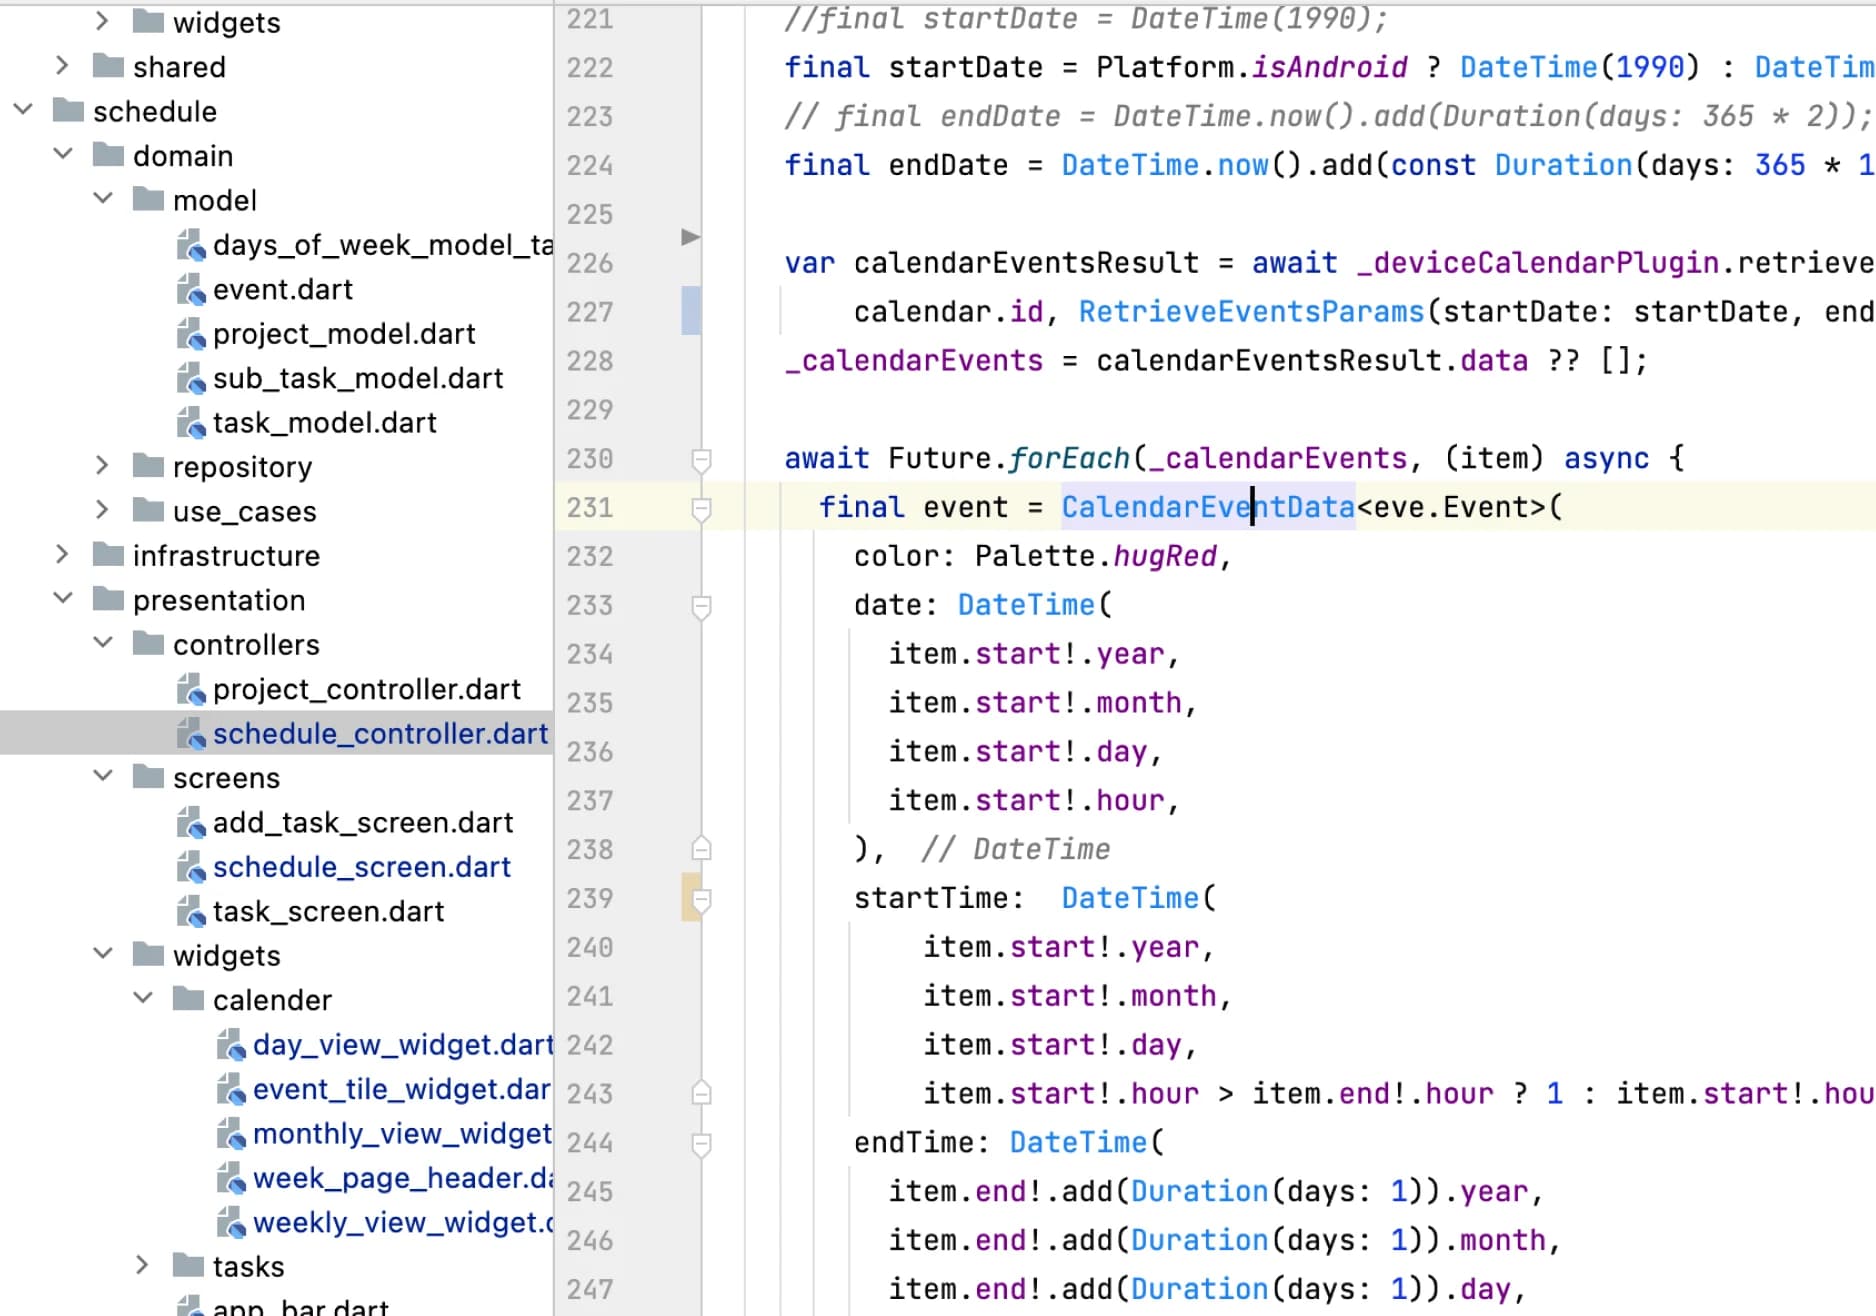Toggle code fold marker on line 230
The image size is (1876, 1316).
tap(701, 459)
